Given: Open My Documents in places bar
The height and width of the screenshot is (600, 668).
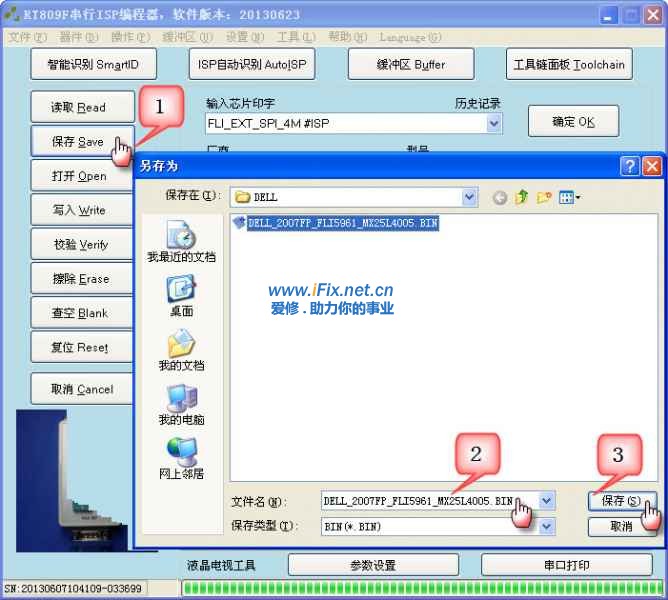Looking at the screenshot, I should tap(181, 351).
